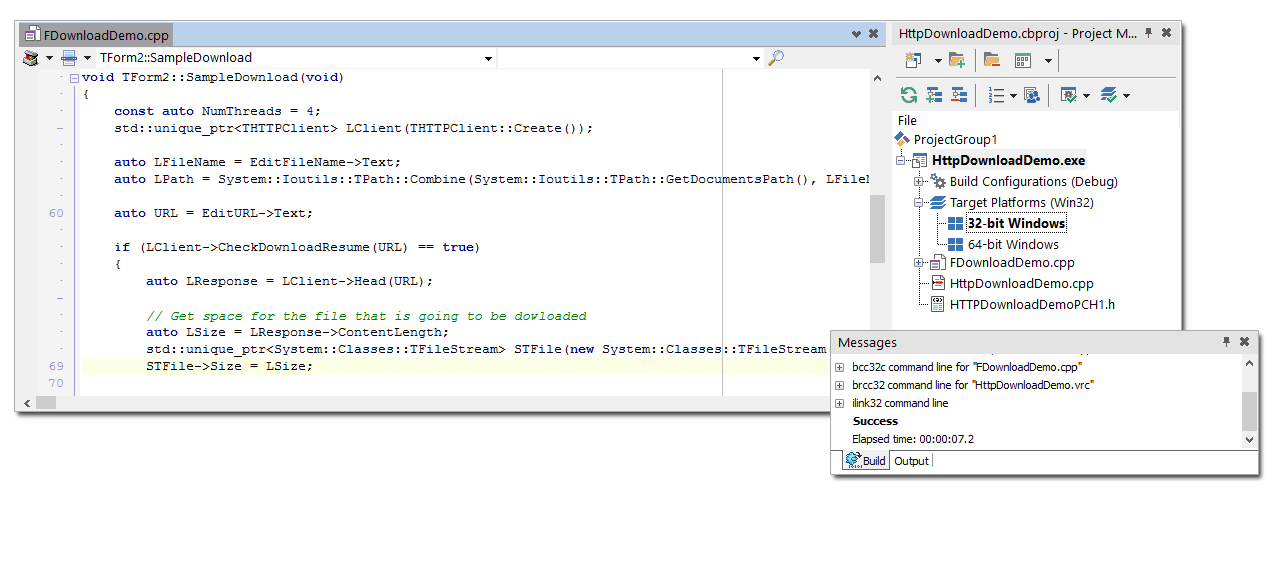Image resolution: width=1283 pixels, height=561 pixels.
Task: Pin the Project Manager panel
Action: [x=1149, y=33]
